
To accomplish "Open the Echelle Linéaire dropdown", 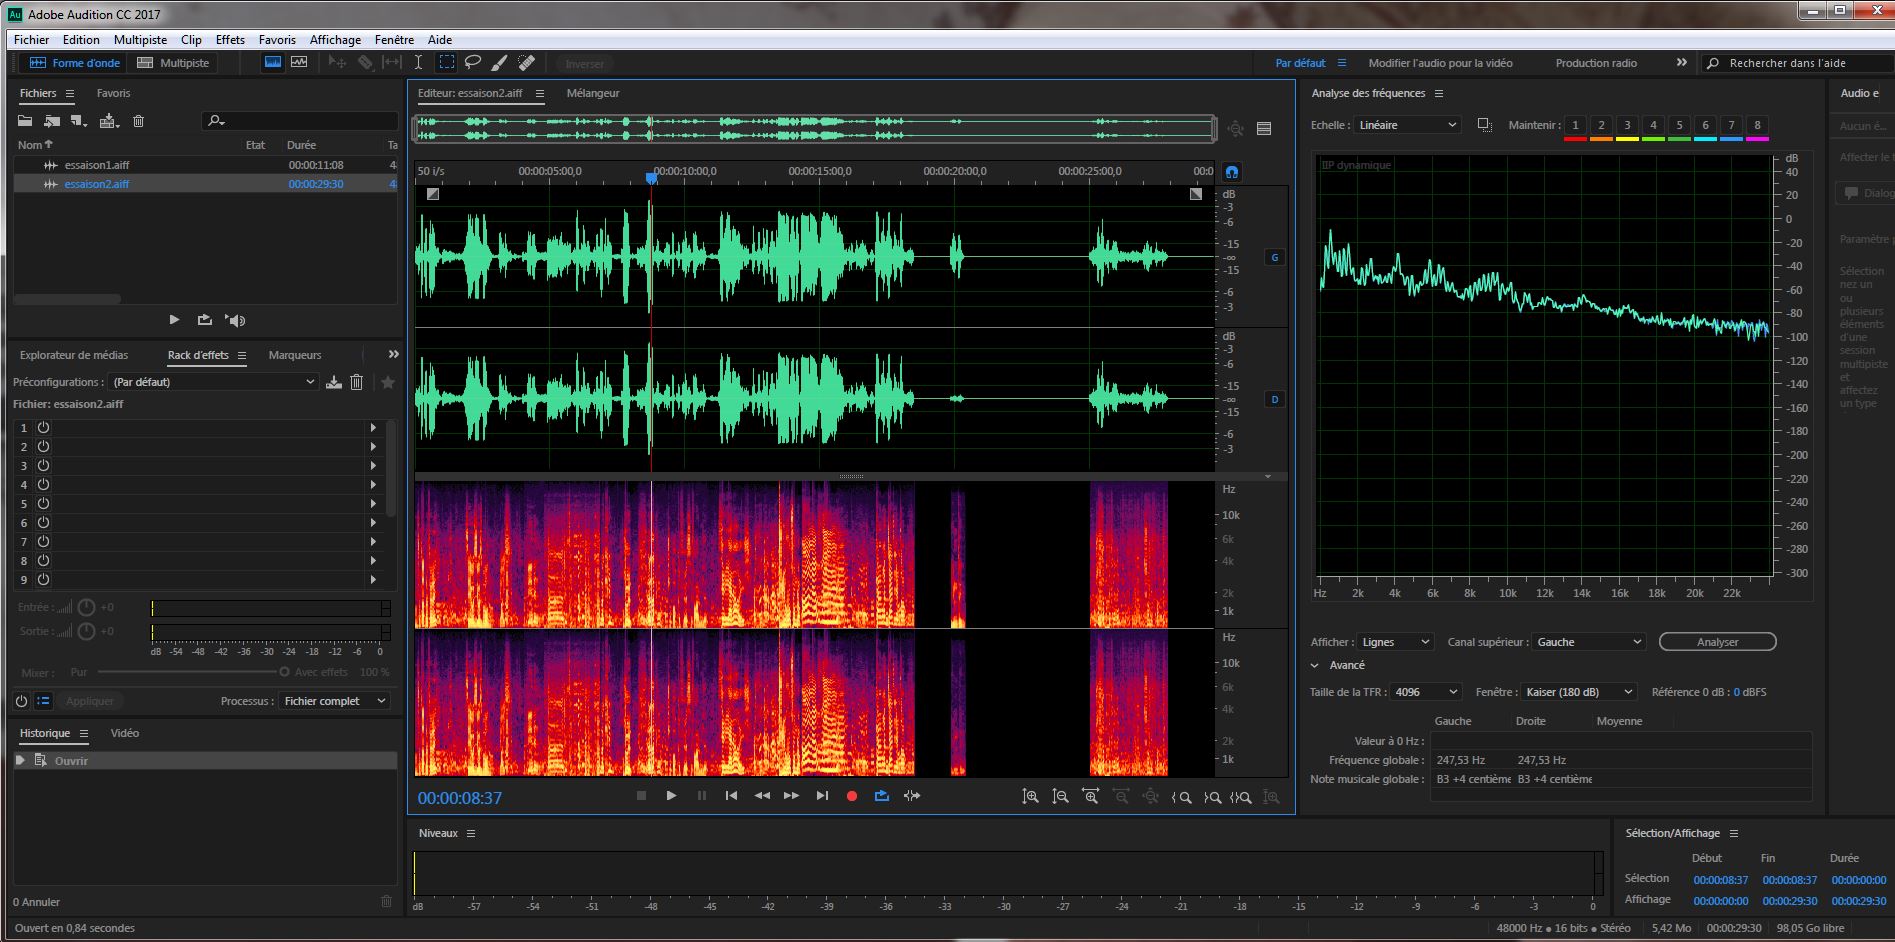I will click(1408, 125).
